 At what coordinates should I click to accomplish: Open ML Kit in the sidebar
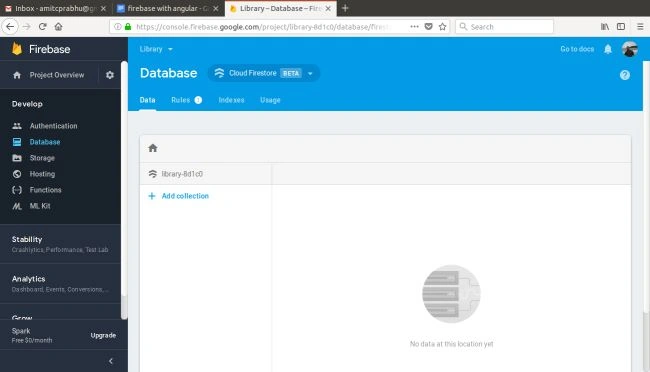40,206
